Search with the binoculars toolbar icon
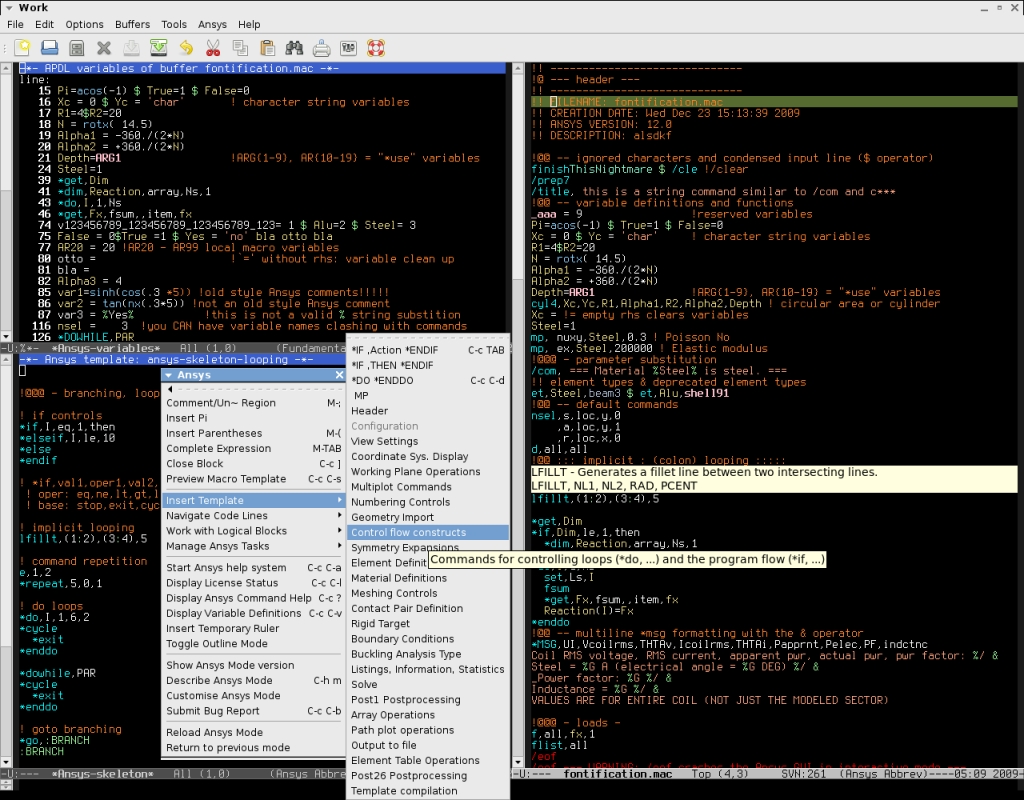This screenshot has width=1024, height=800. [x=295, y=48]
